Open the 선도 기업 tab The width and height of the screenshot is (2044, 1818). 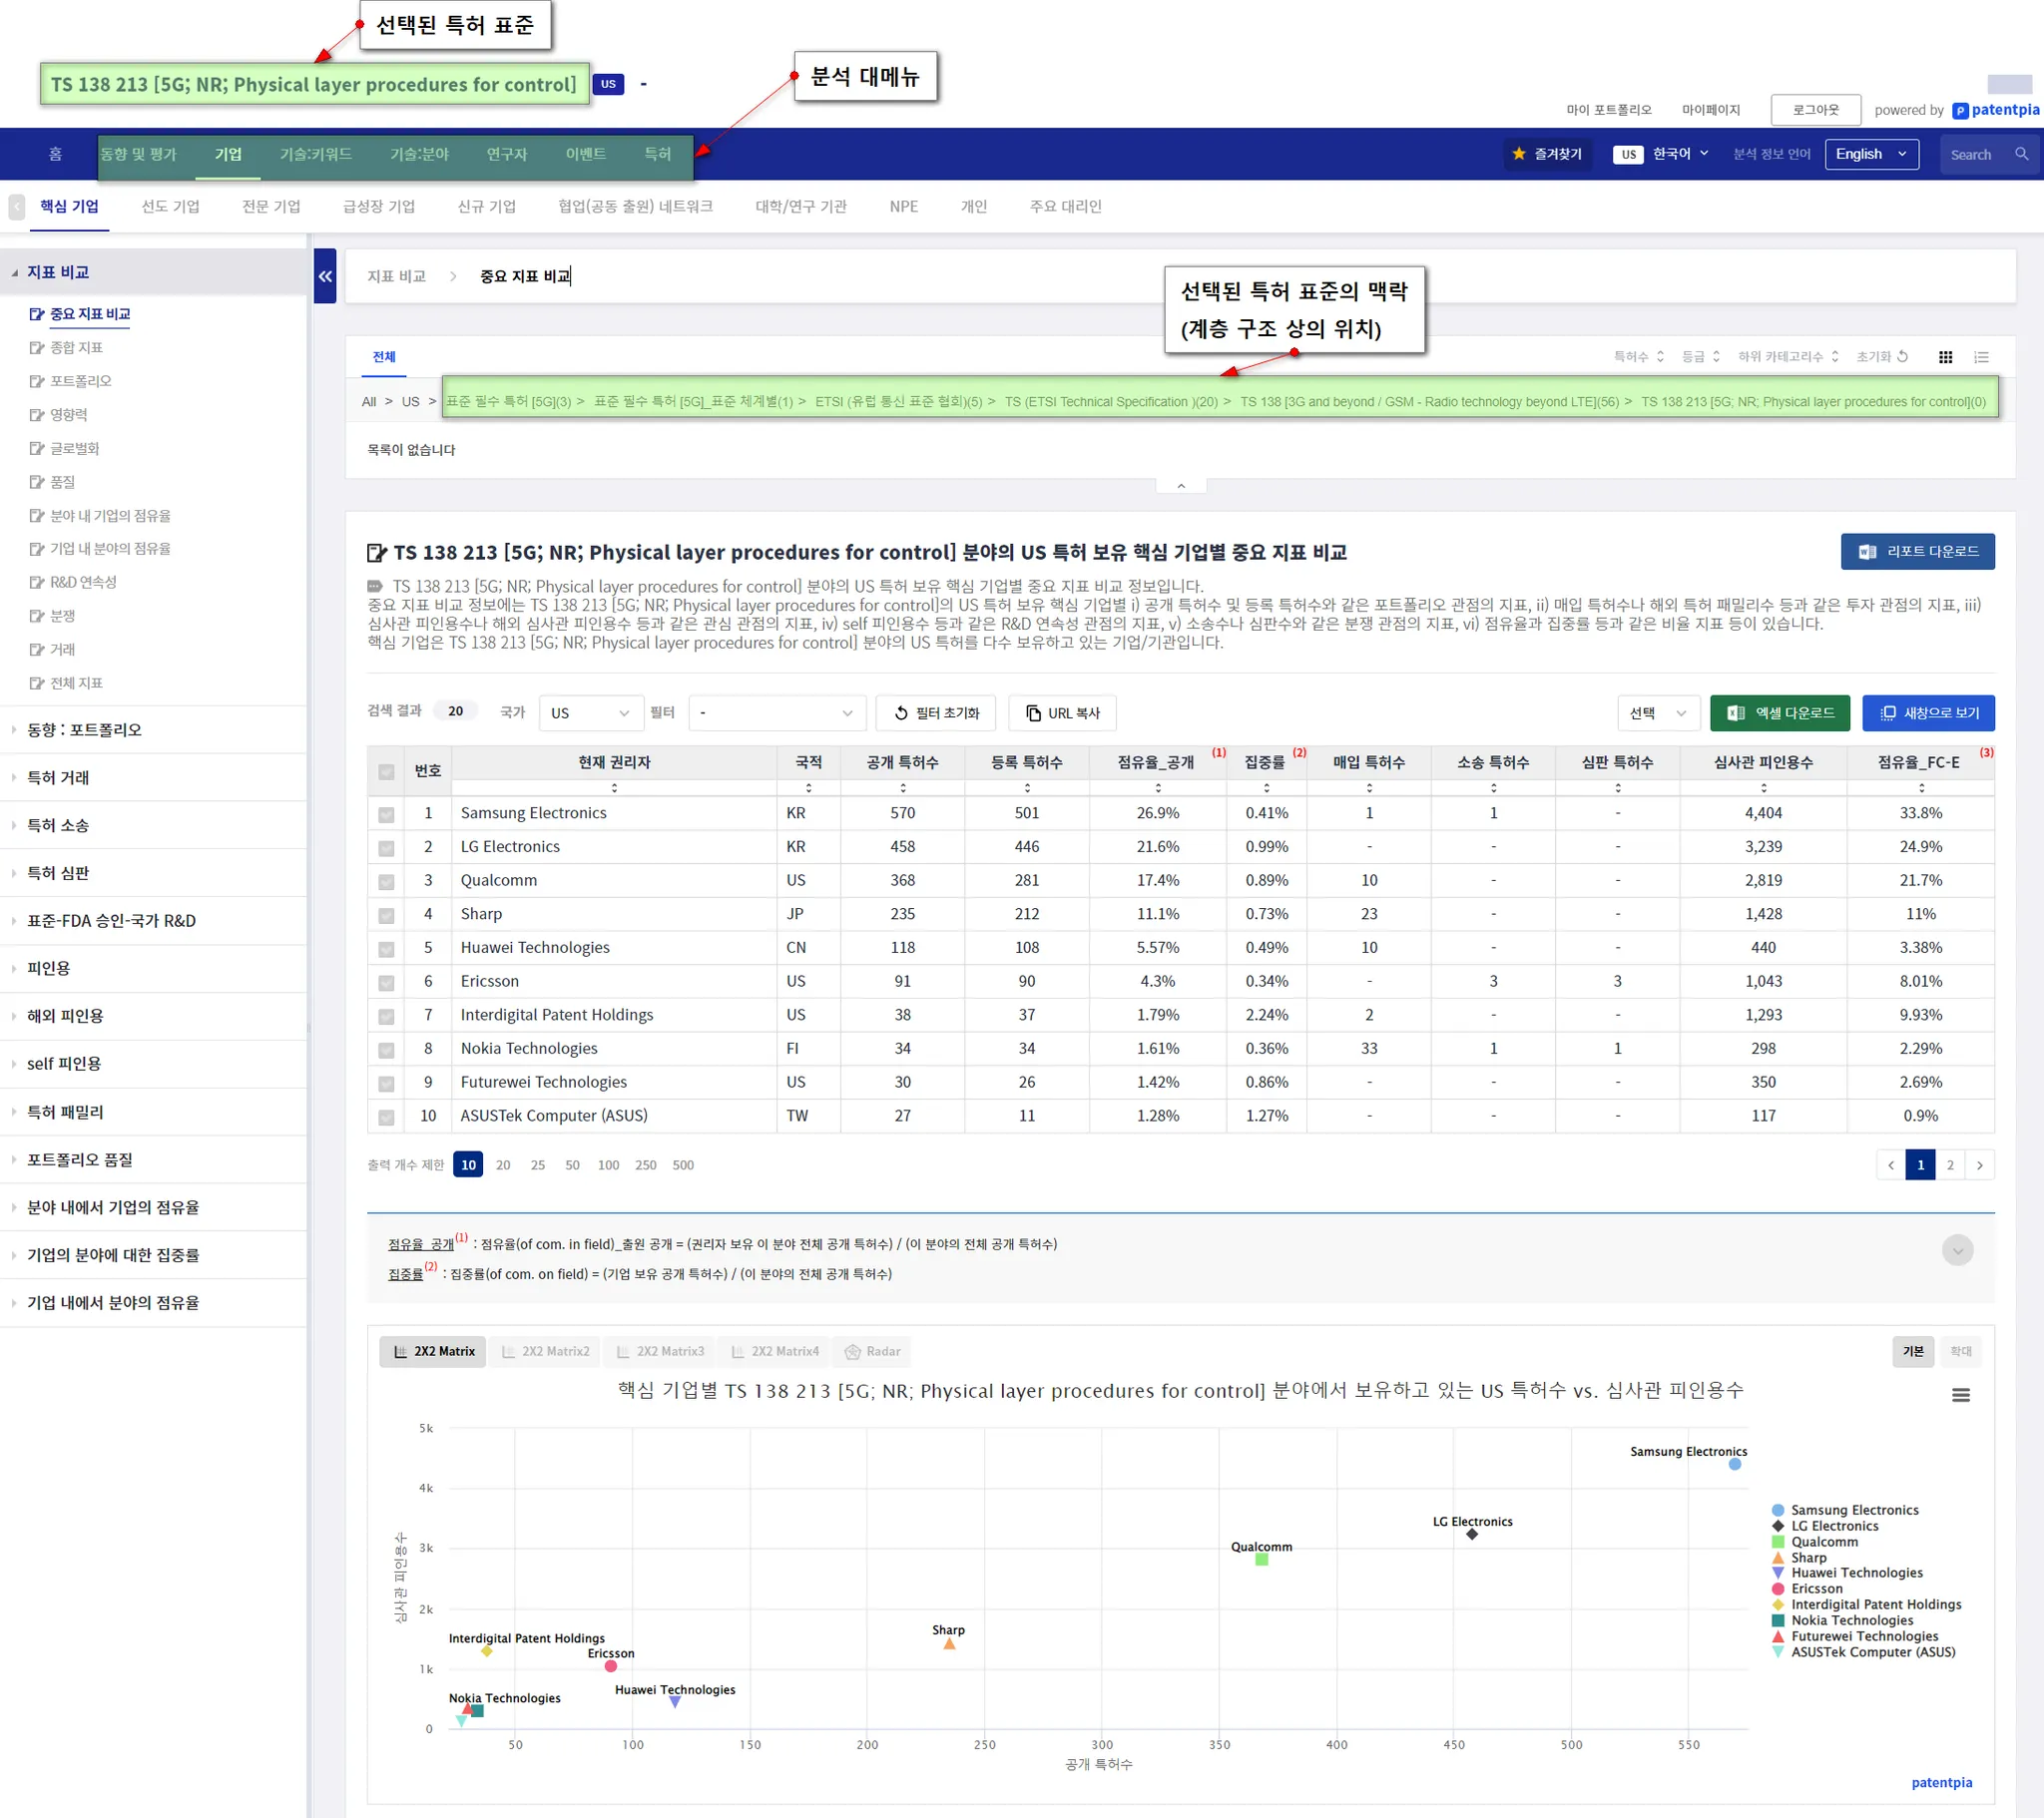coord(170,206)
